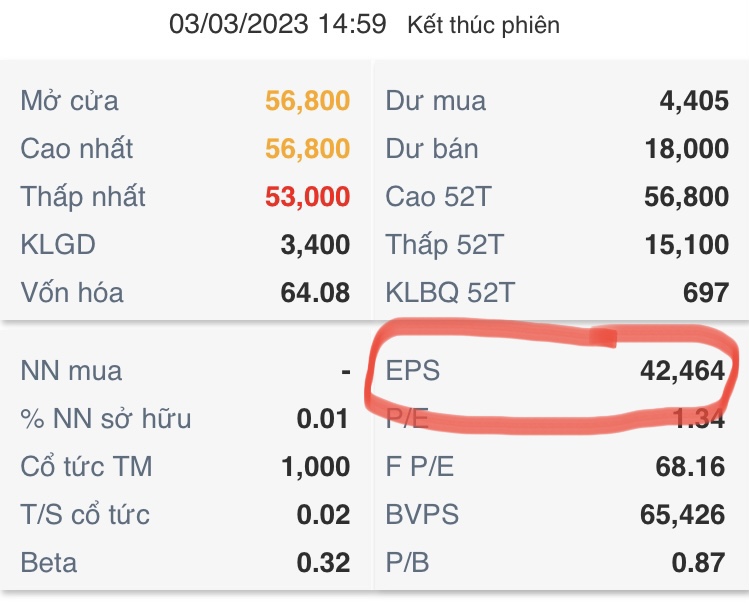Select the KLBQ 52T value 697
The width and height of the screenshot is (749, 603).
pyautogui.click(x=706, y=293)
